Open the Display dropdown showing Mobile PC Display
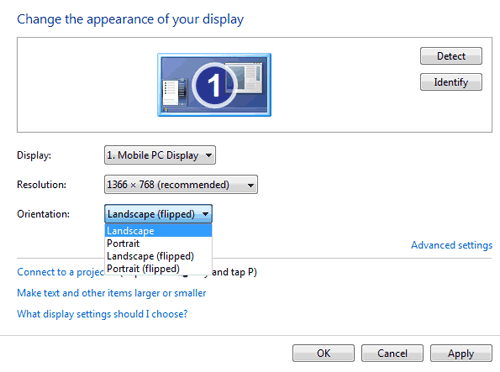The image size is (500, 372). tap(160, 155)
